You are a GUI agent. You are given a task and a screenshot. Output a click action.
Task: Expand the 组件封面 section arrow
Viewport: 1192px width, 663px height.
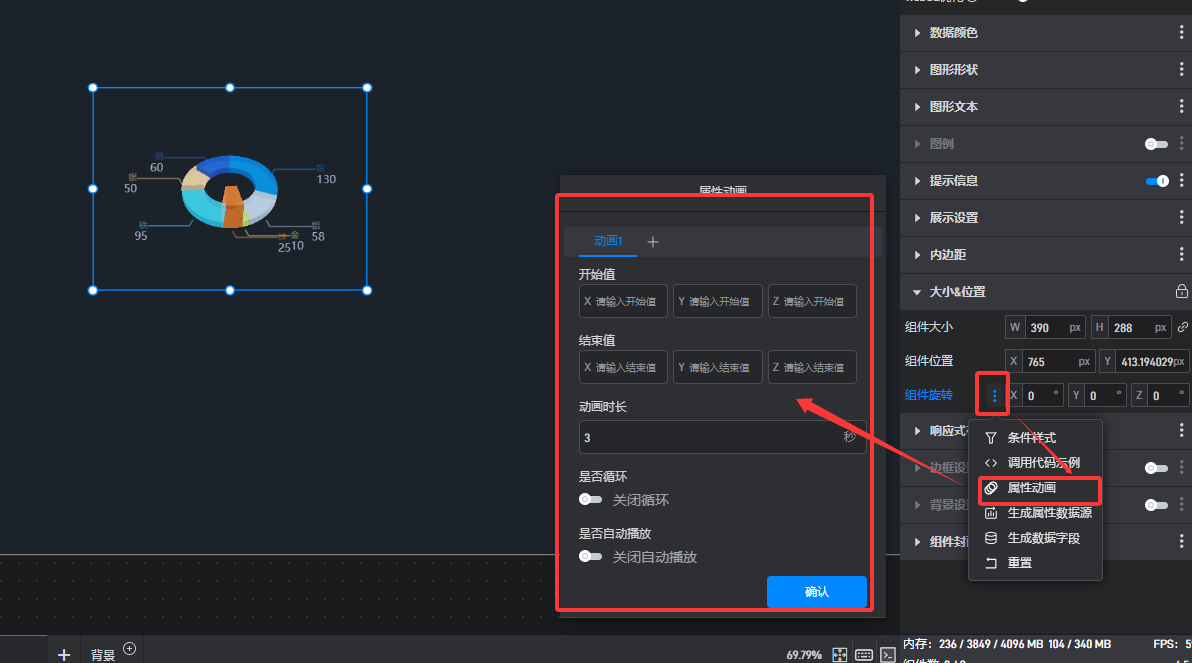917,541
